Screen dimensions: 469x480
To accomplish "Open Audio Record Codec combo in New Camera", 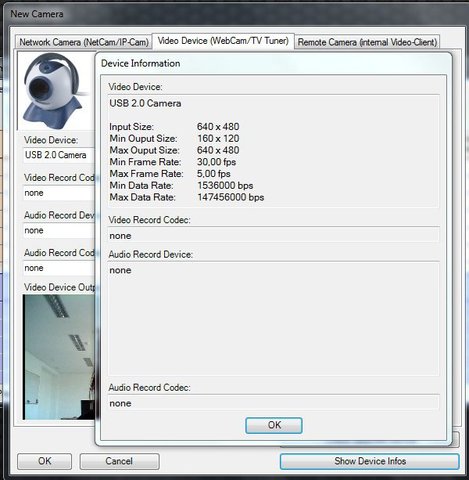I will tap(59, 268).
